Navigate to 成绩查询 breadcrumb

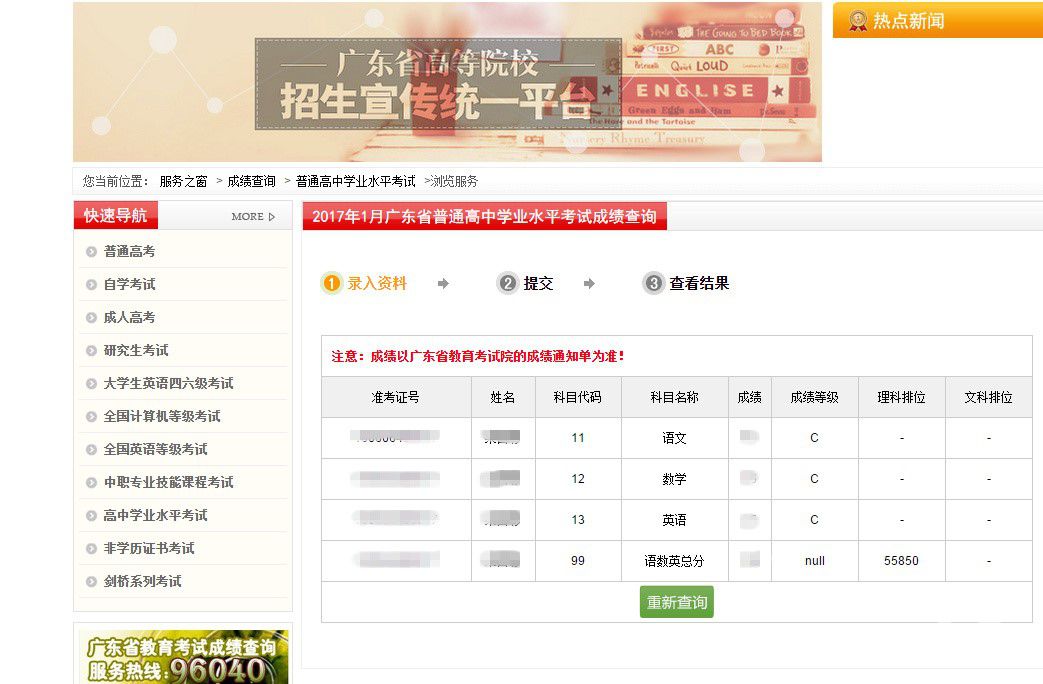tap(251, 182)
